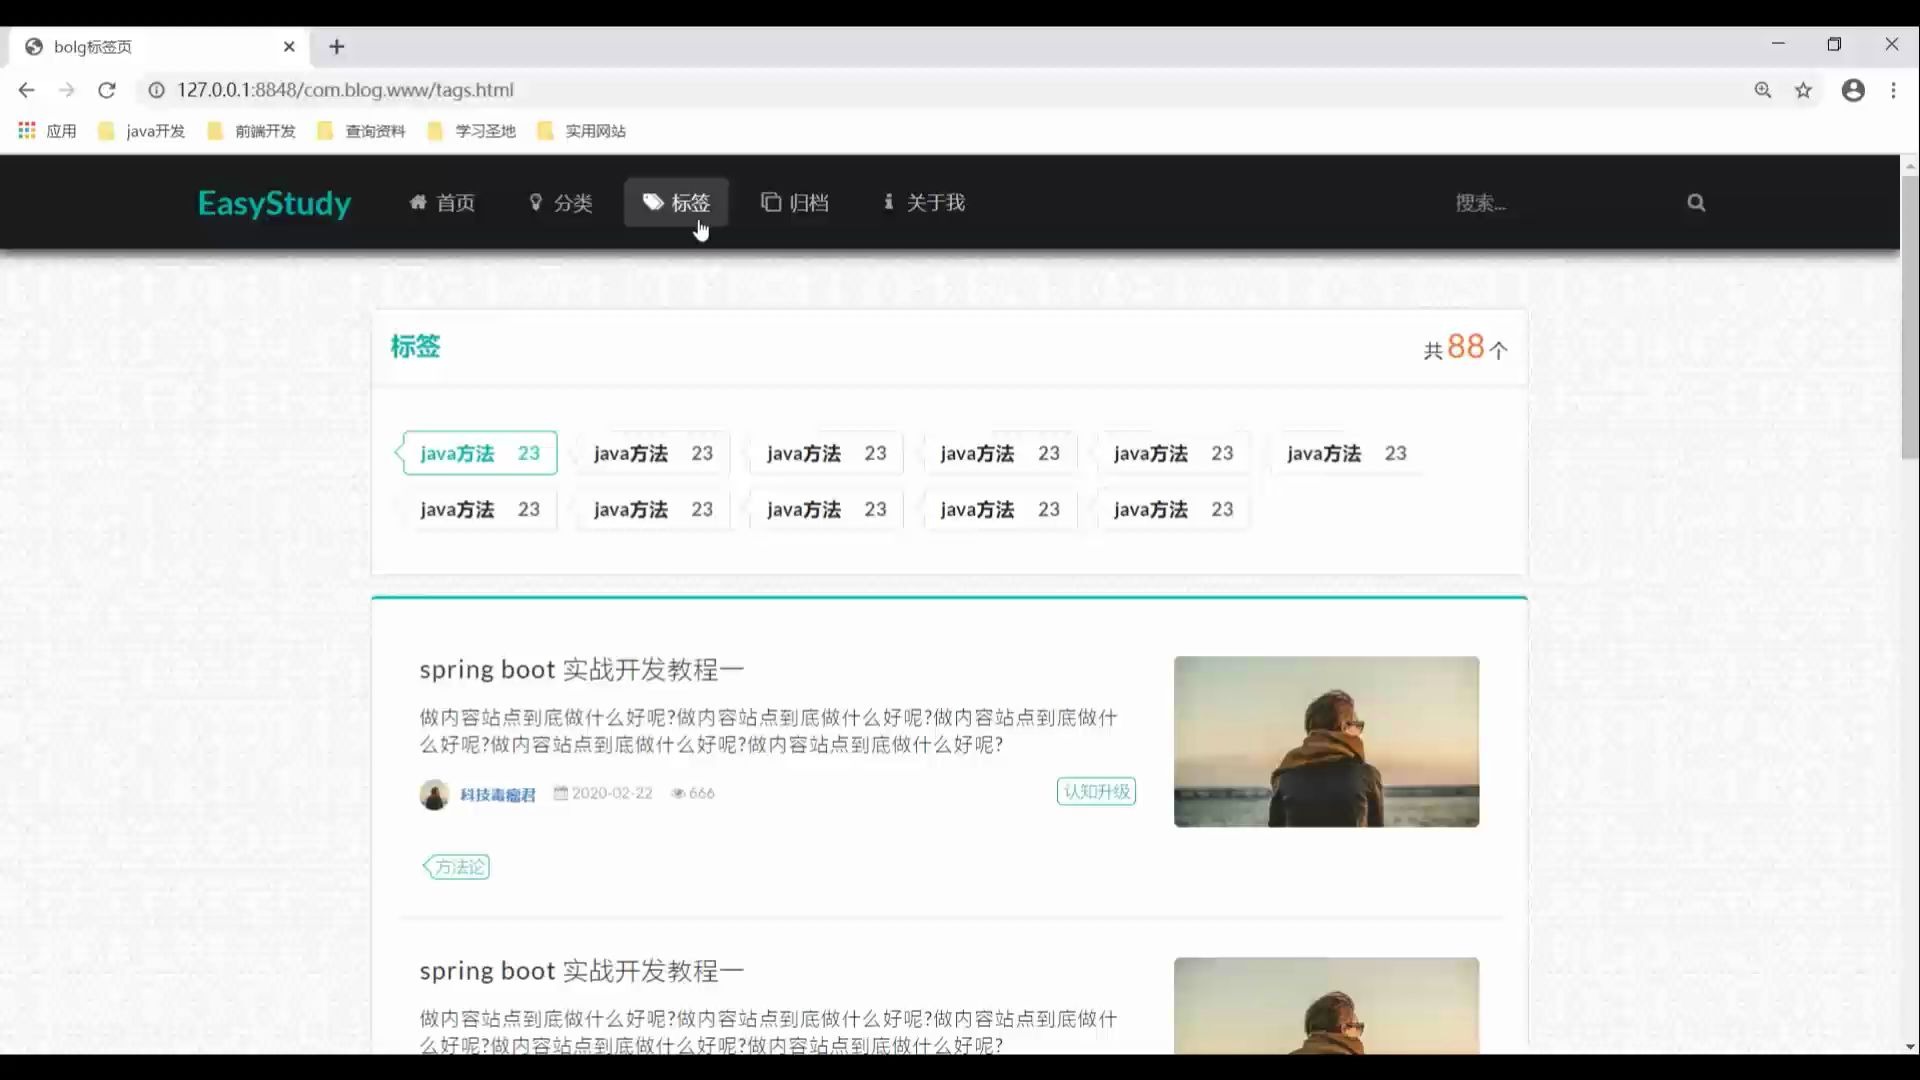Open 归档 in the navbar
The width and height of the screenshot is (1920, 1080).
(x=795, y=203)
